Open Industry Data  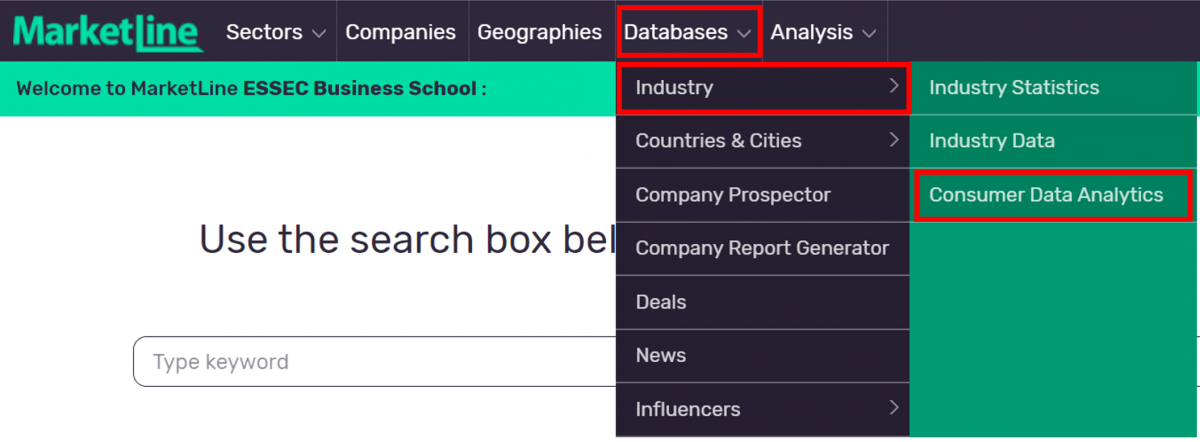coord(1055,141)
